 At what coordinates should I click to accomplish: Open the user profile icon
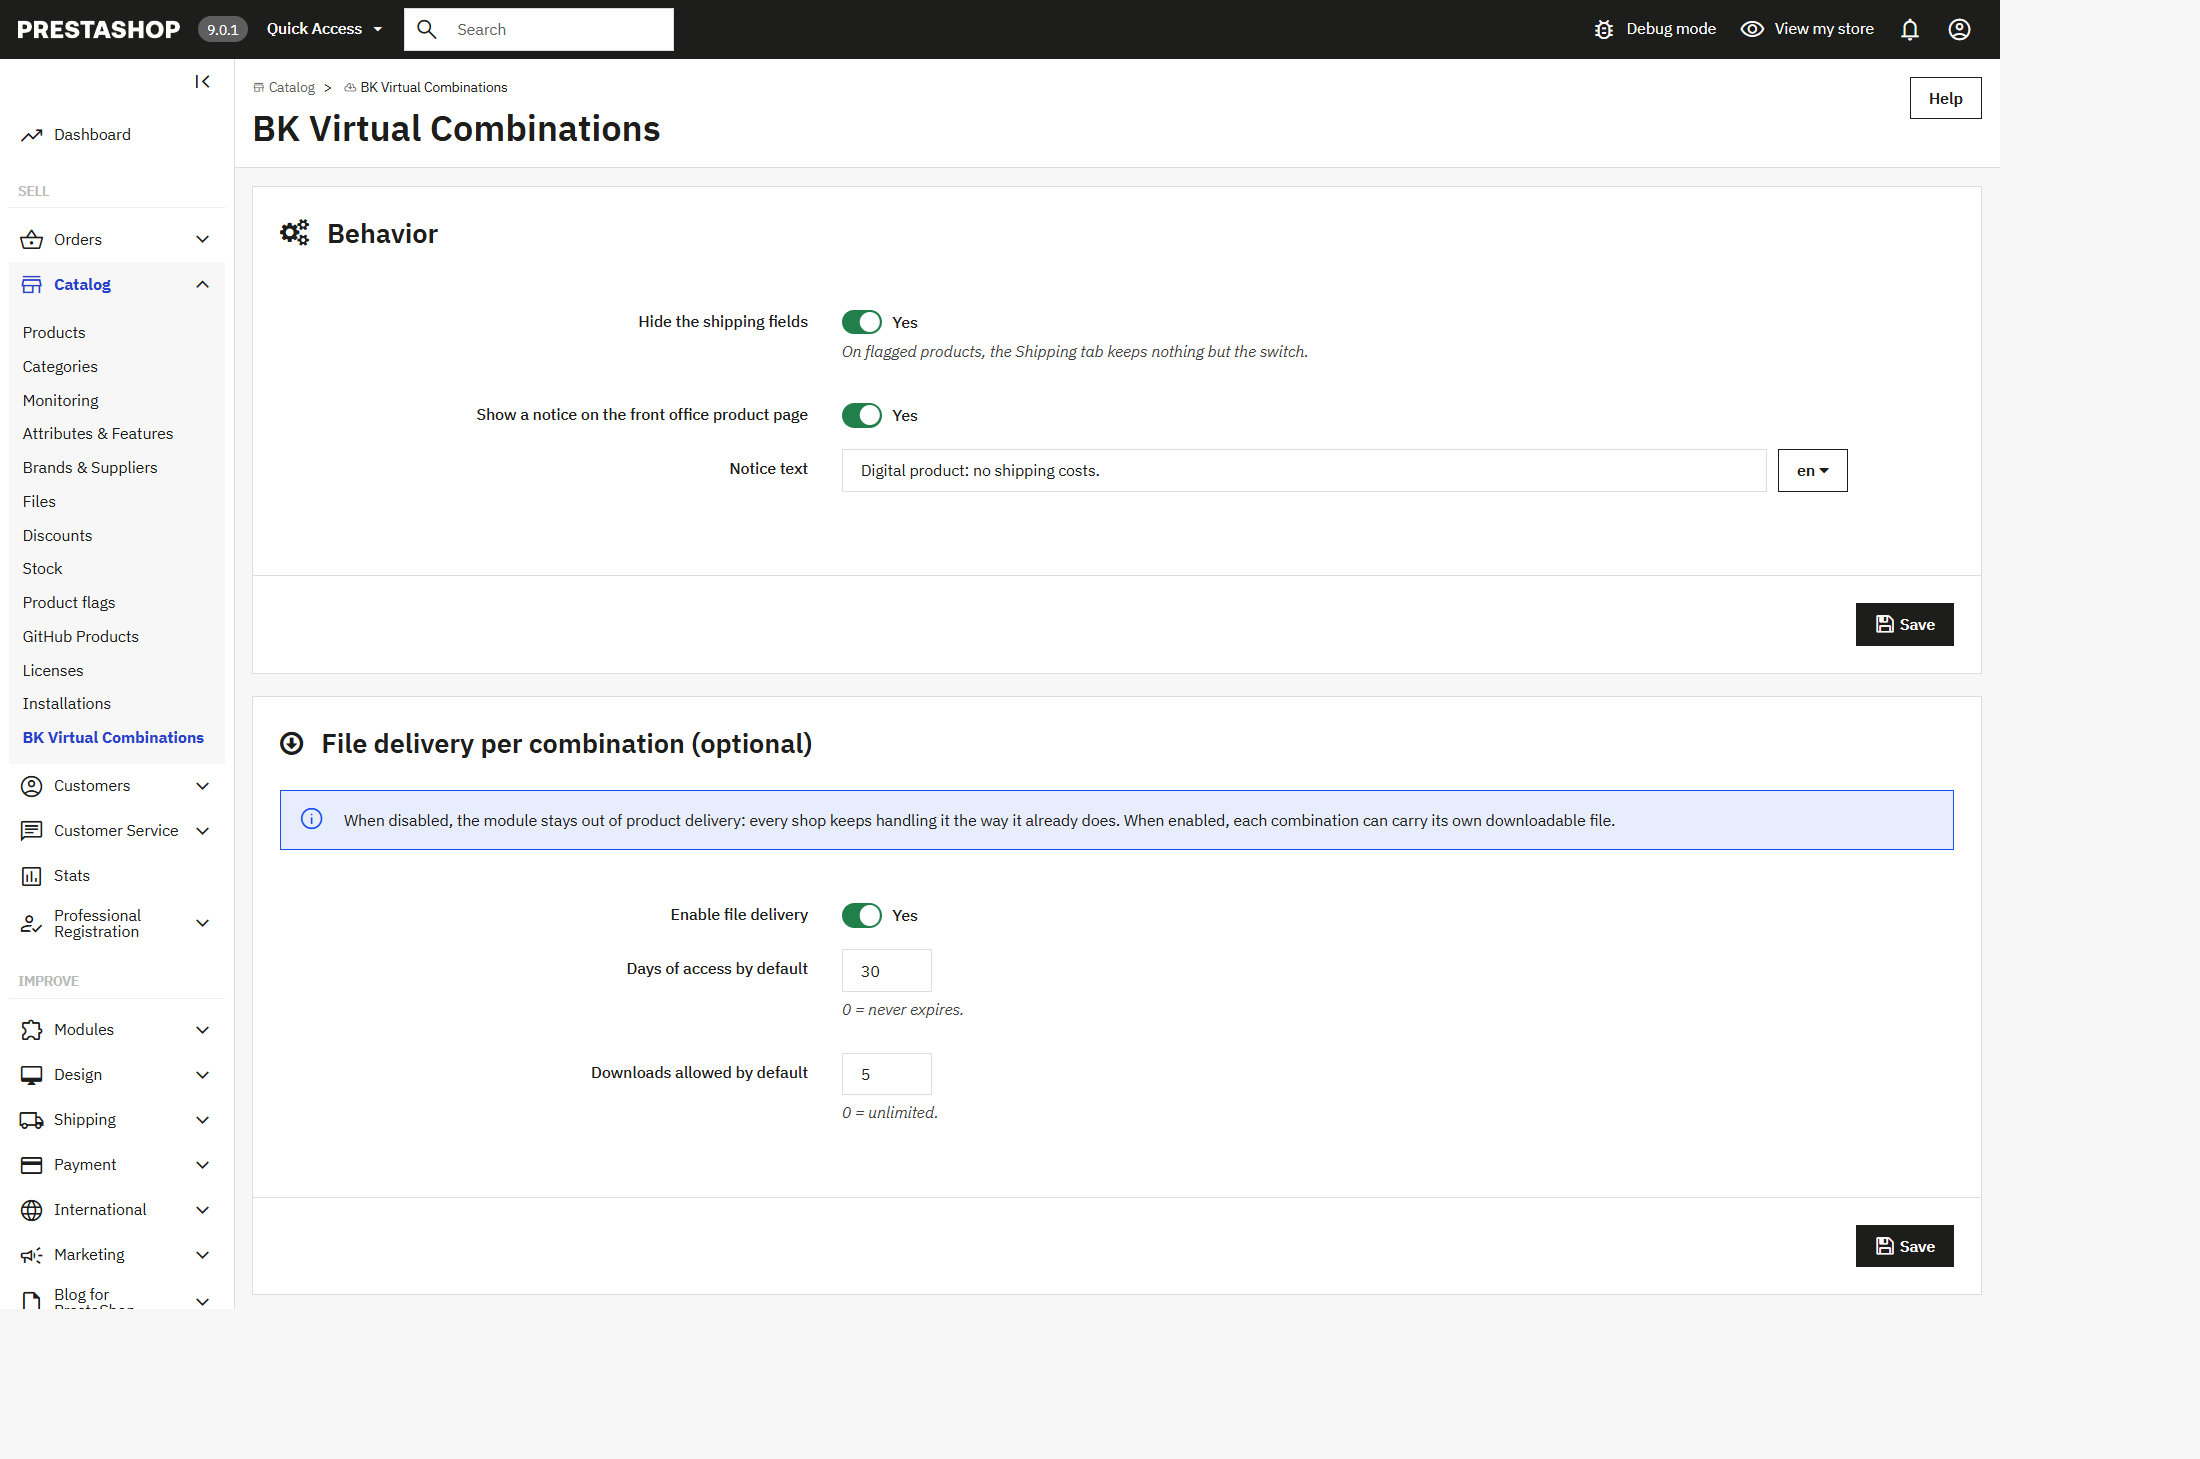click(1960, 29)
